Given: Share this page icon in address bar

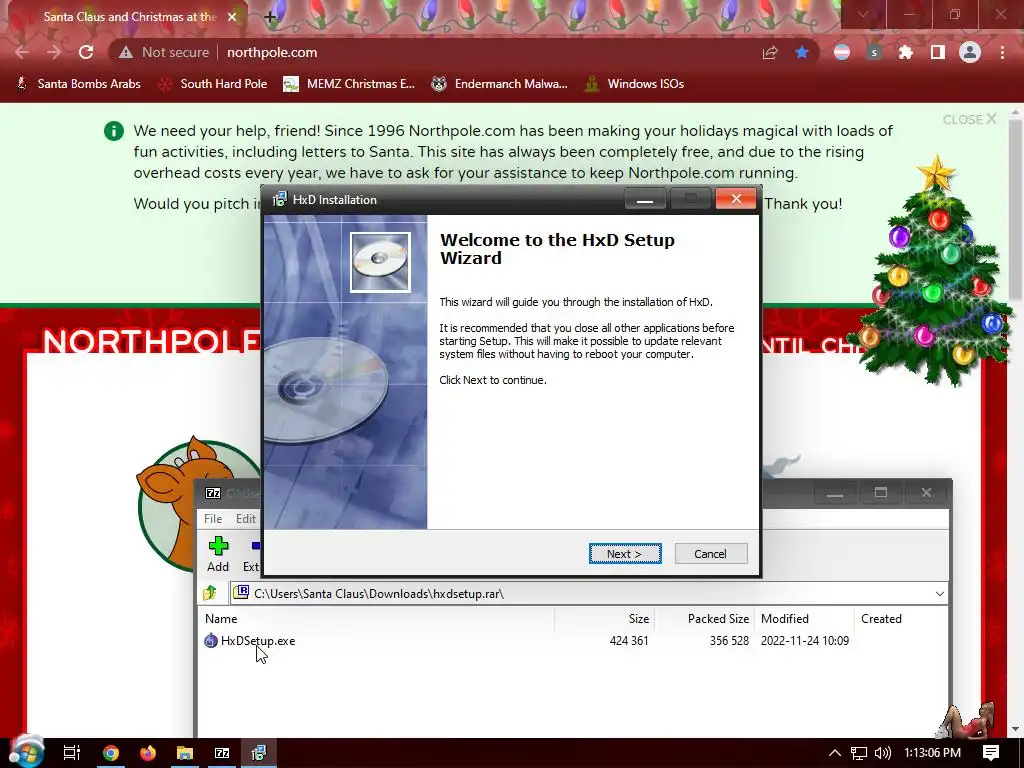Looking at the screenshot, I should pyautogui.click(x=770, y=52).
